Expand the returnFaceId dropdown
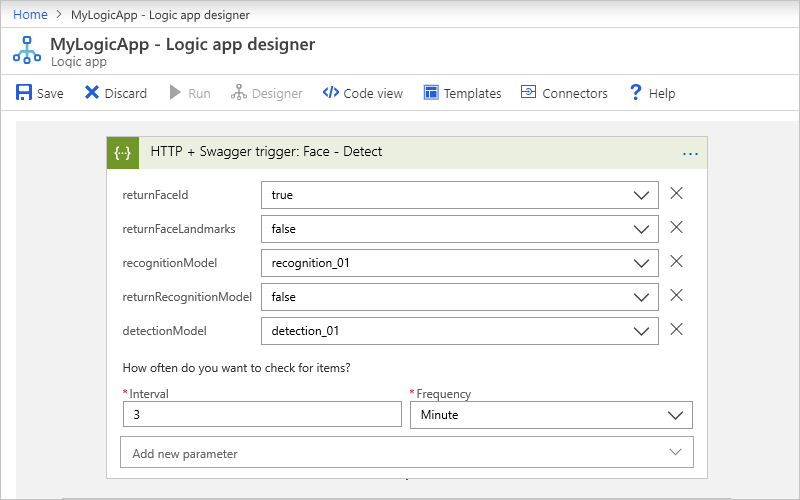 coord(642,195)
